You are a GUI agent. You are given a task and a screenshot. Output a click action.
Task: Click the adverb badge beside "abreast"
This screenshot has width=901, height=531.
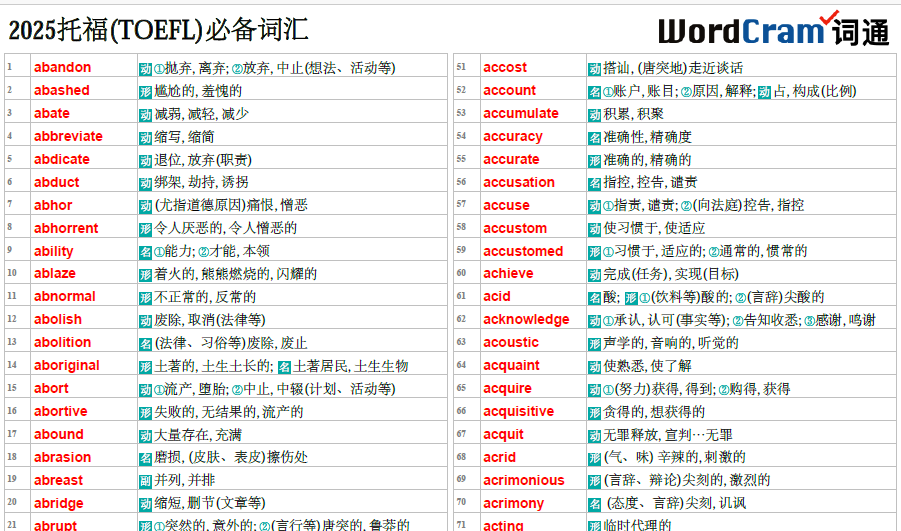point(146,480)
